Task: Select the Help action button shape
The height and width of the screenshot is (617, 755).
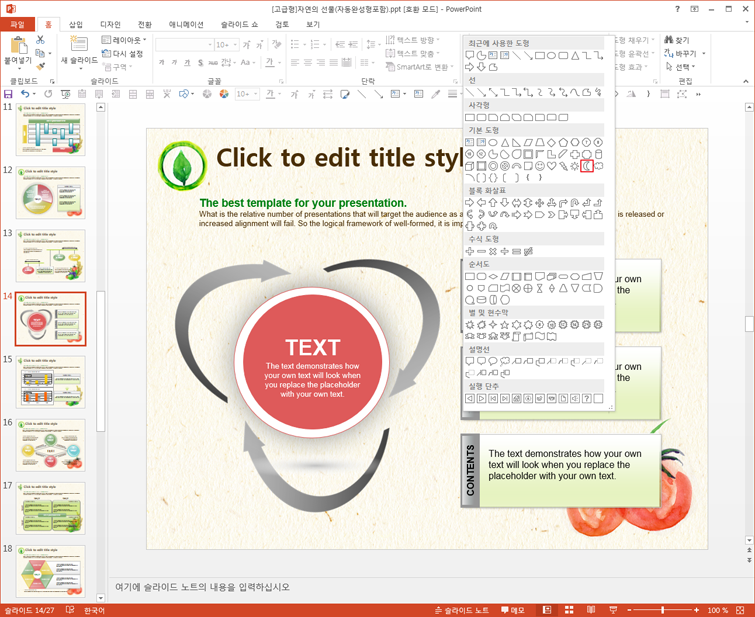Action: tap(586, 398)
